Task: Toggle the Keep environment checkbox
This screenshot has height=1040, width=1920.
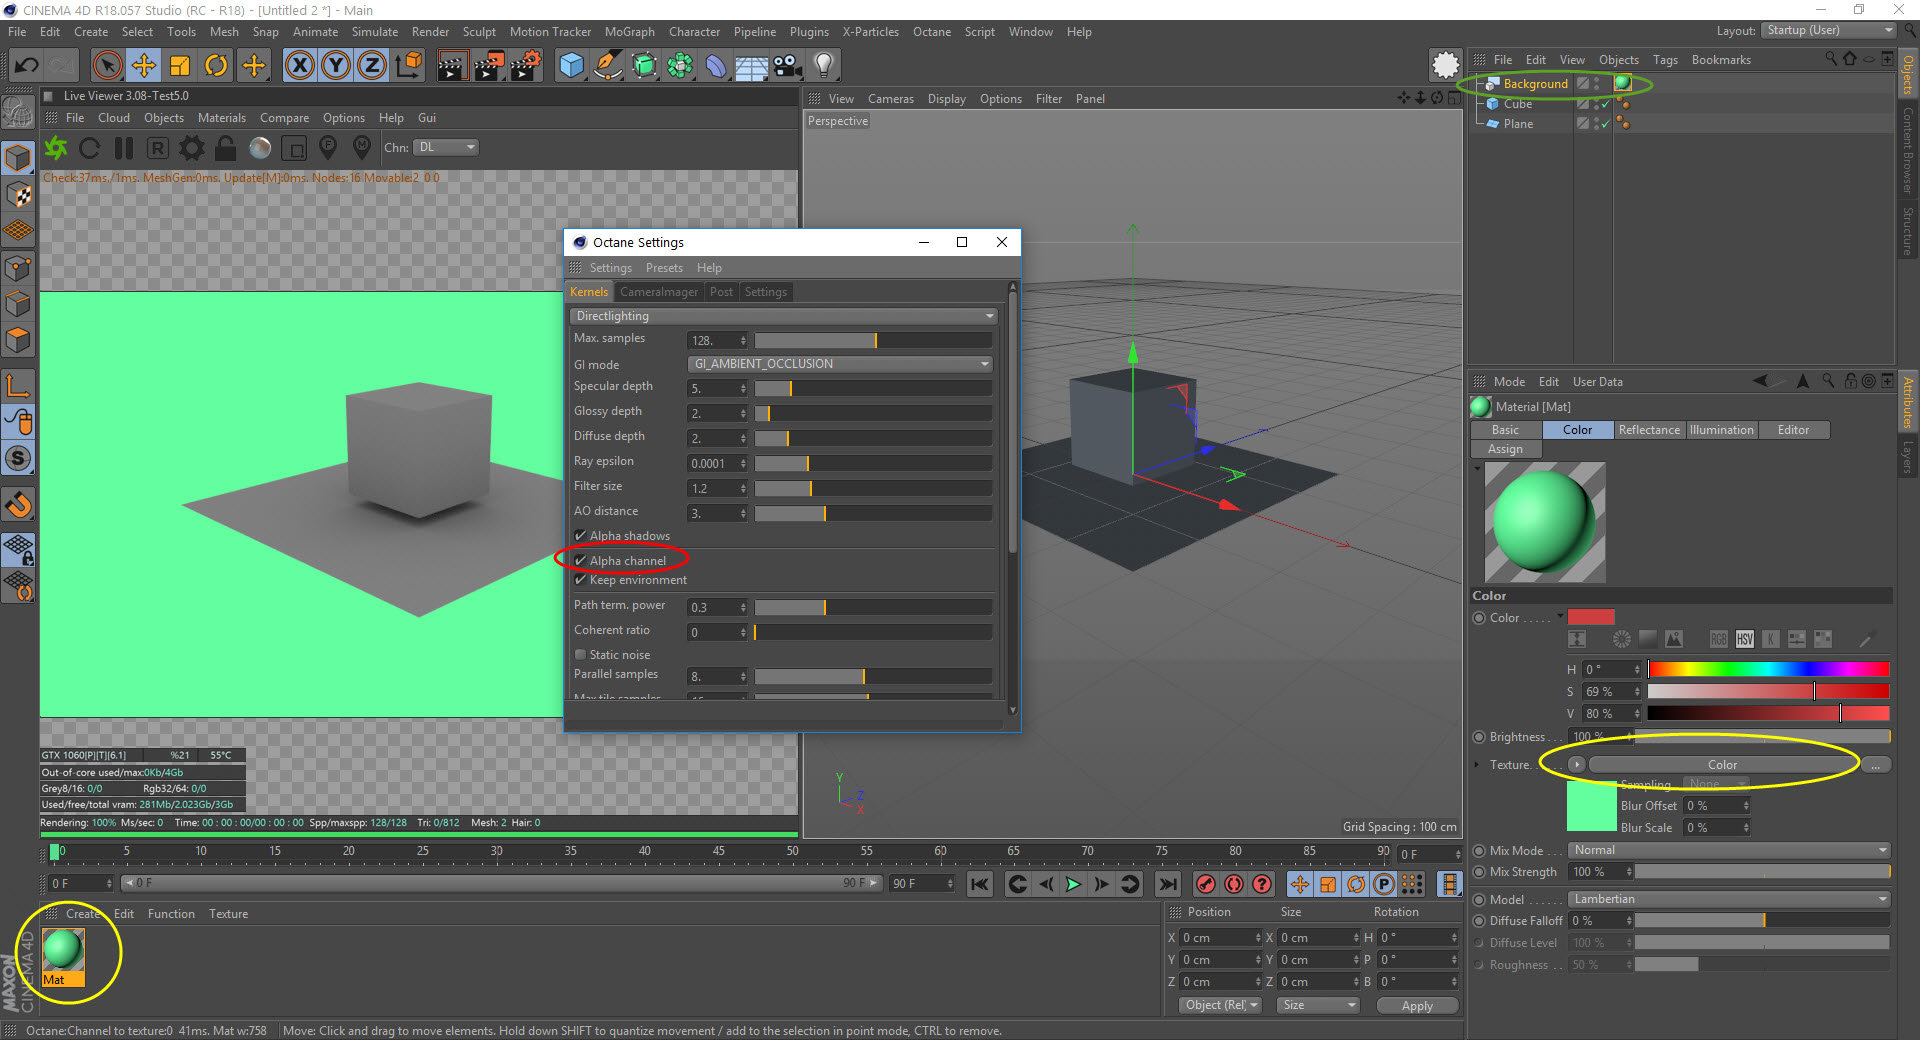Action: [x=580, y=580]
